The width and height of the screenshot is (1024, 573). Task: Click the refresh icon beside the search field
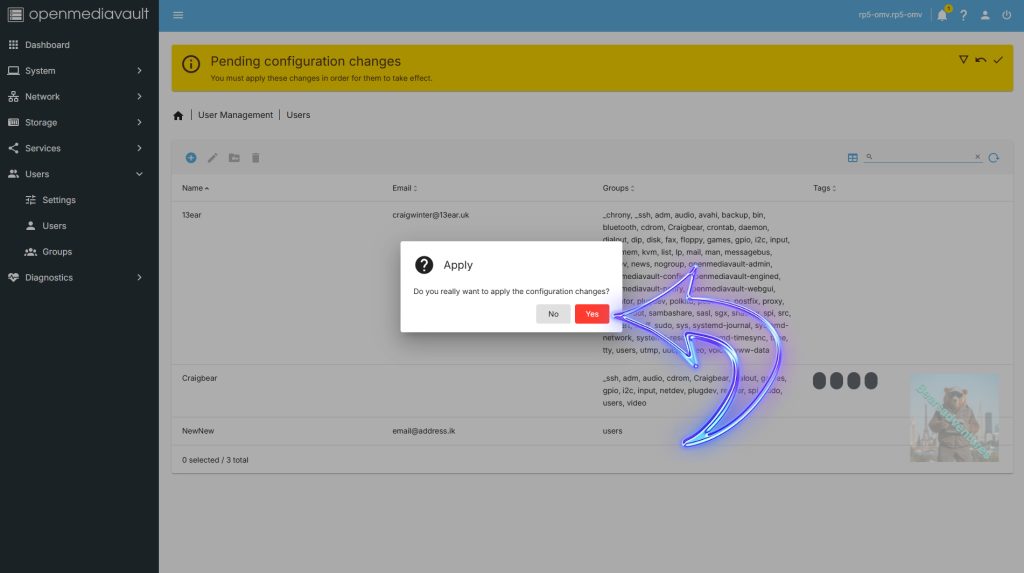point(993,158)
